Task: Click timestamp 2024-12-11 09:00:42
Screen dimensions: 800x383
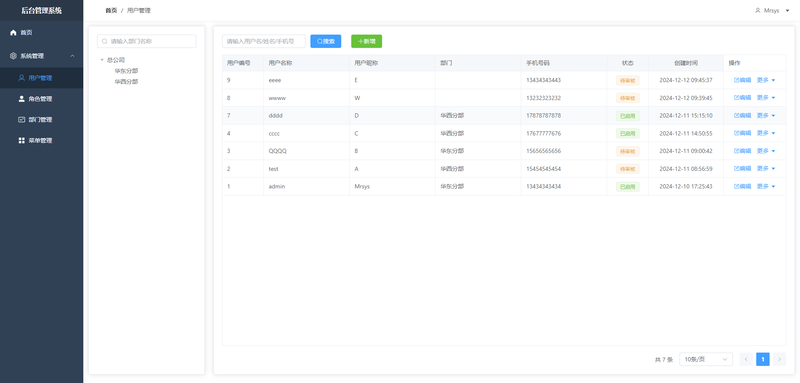Action: [x=686, y=151]
